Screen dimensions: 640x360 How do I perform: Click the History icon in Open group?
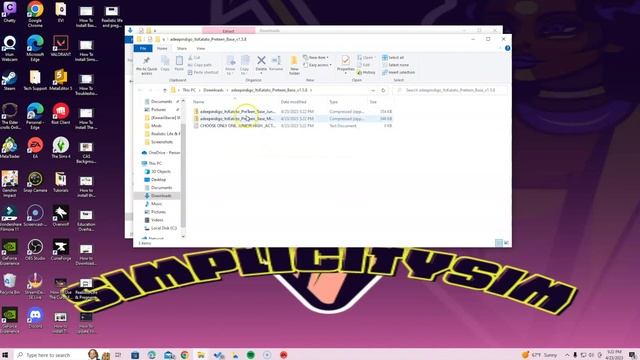click(366, 72)
